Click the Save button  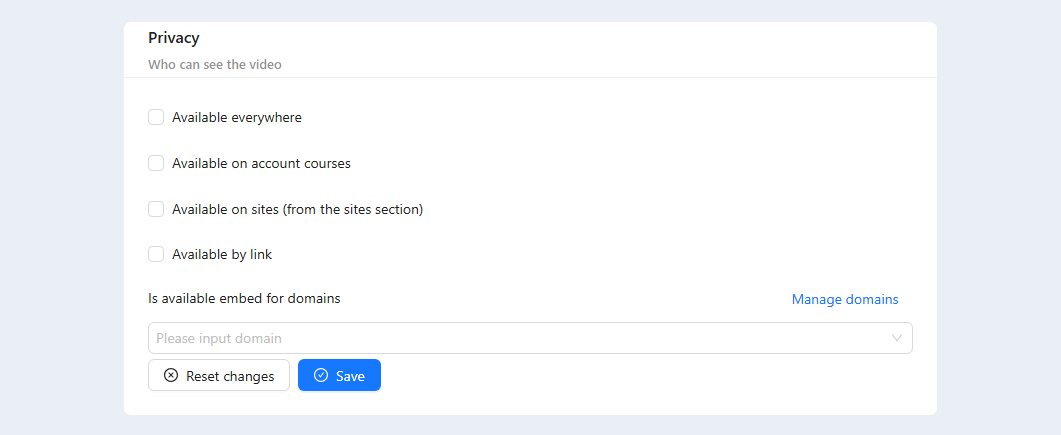coord(340,375)
